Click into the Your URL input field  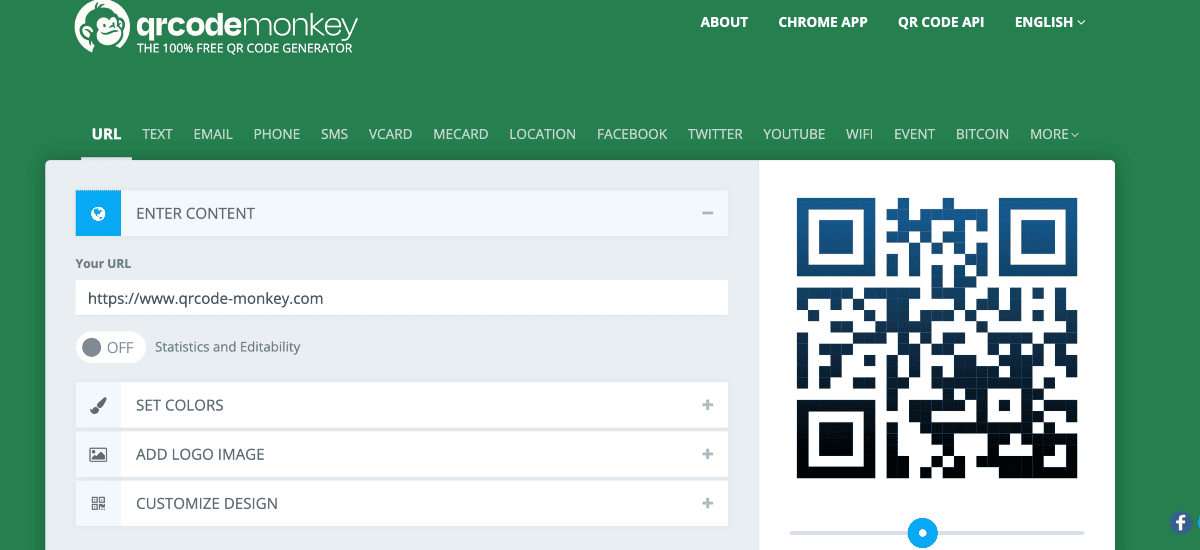(401, 298)
